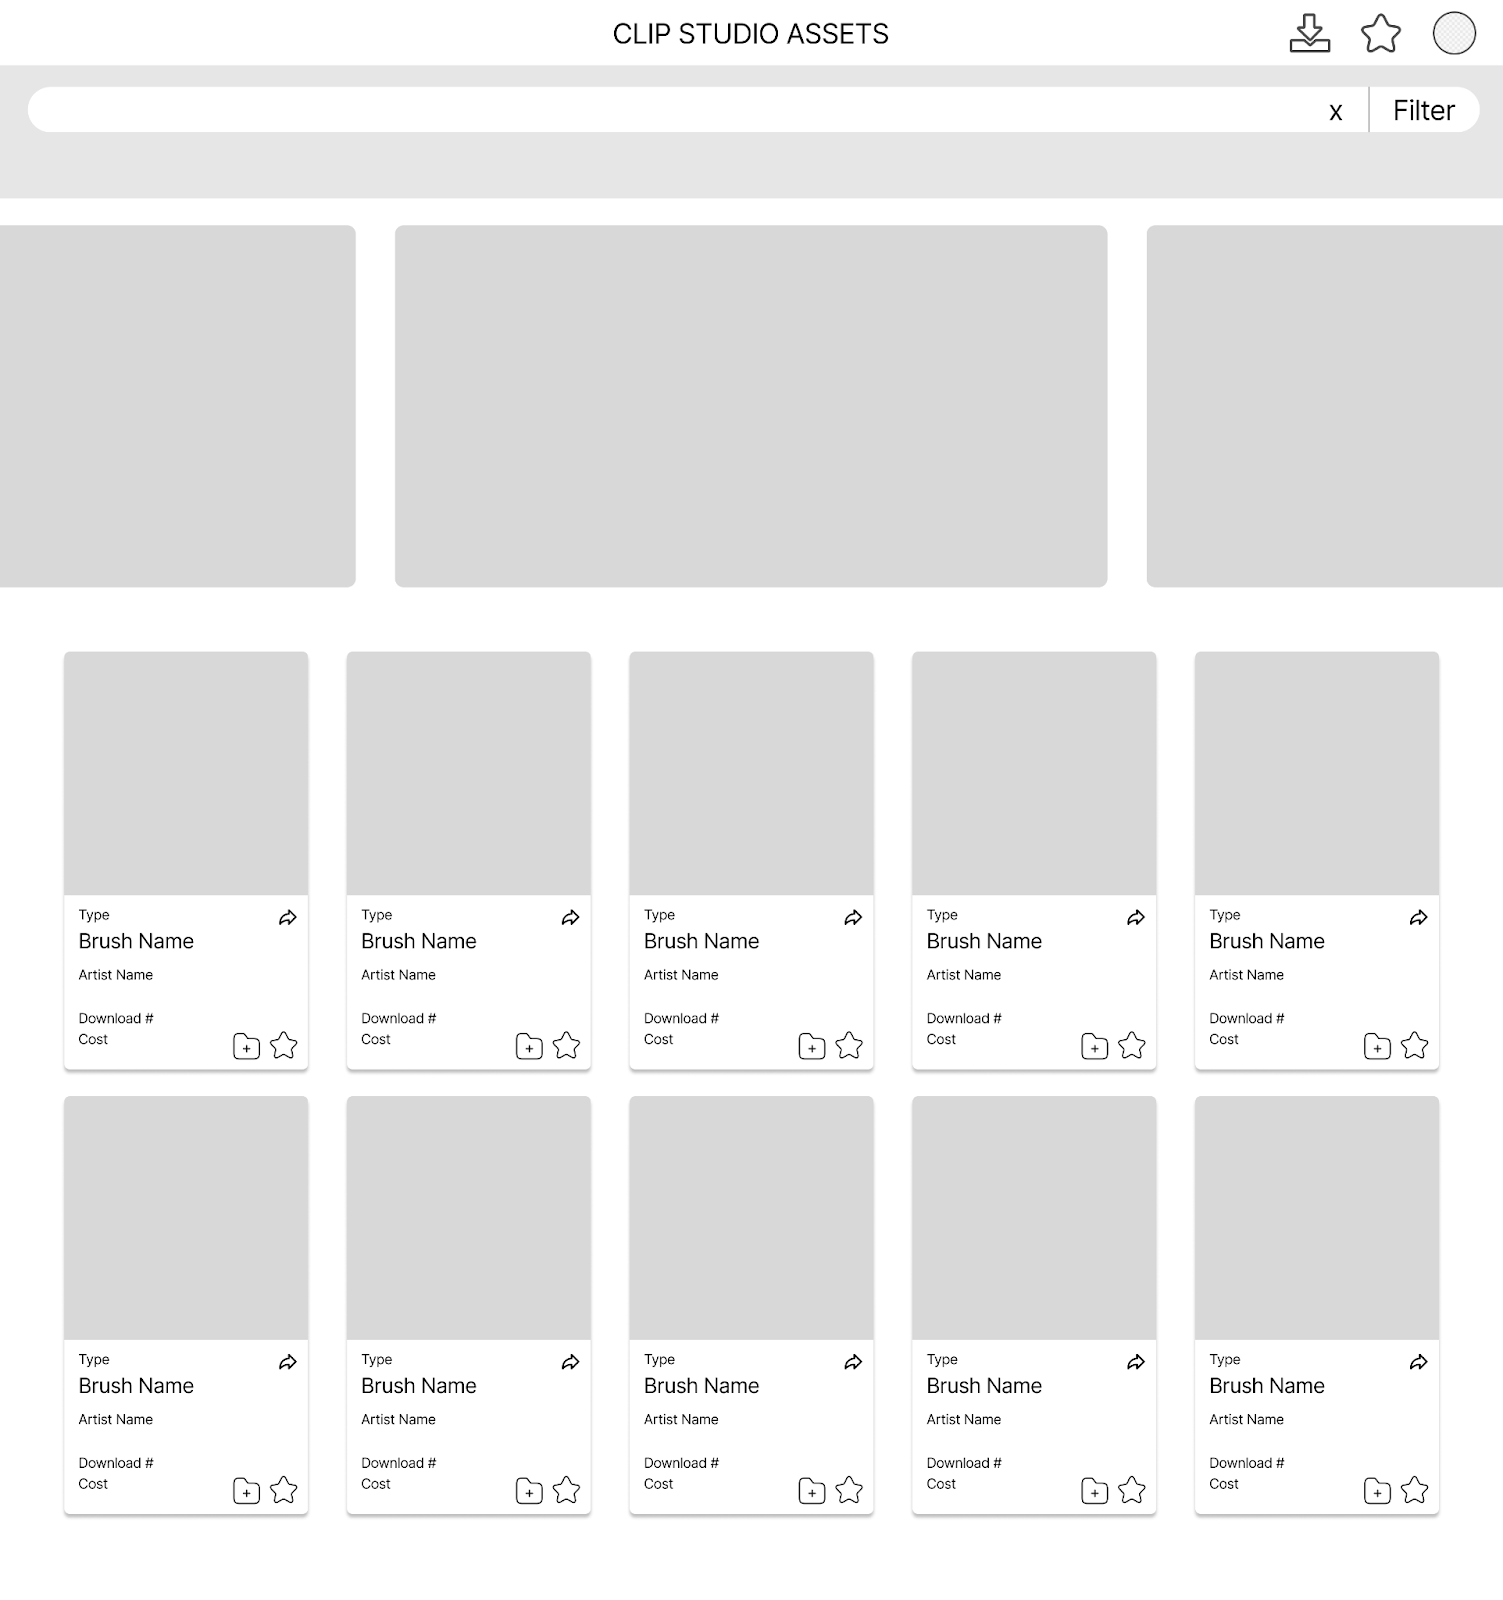Add top row fifth card to folder
The height and width of the screenshot is (1600, 1503).
coord(1377,1046)
